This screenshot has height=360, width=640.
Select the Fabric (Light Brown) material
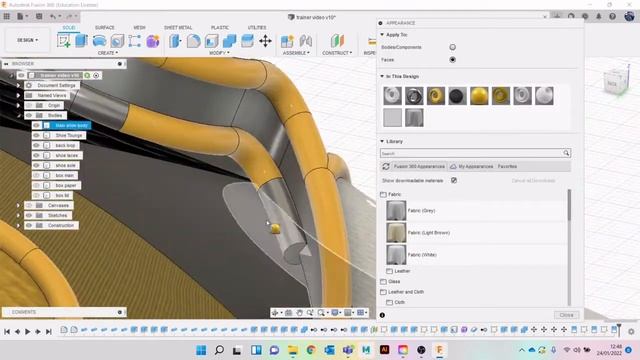coord(476,233)
